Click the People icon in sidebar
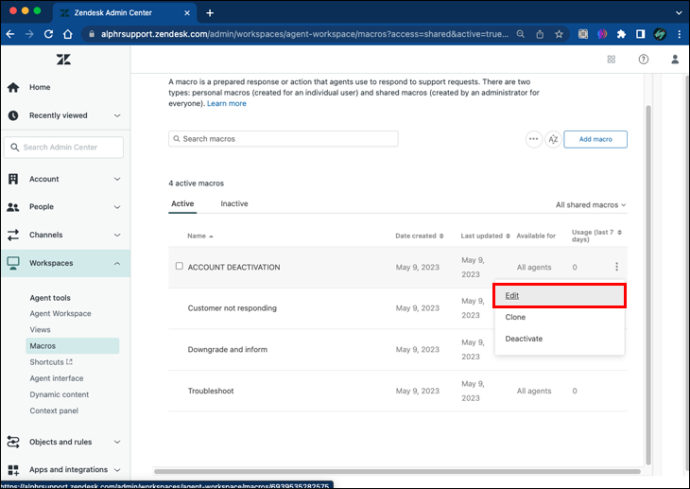690x489 pixels. 13,207
